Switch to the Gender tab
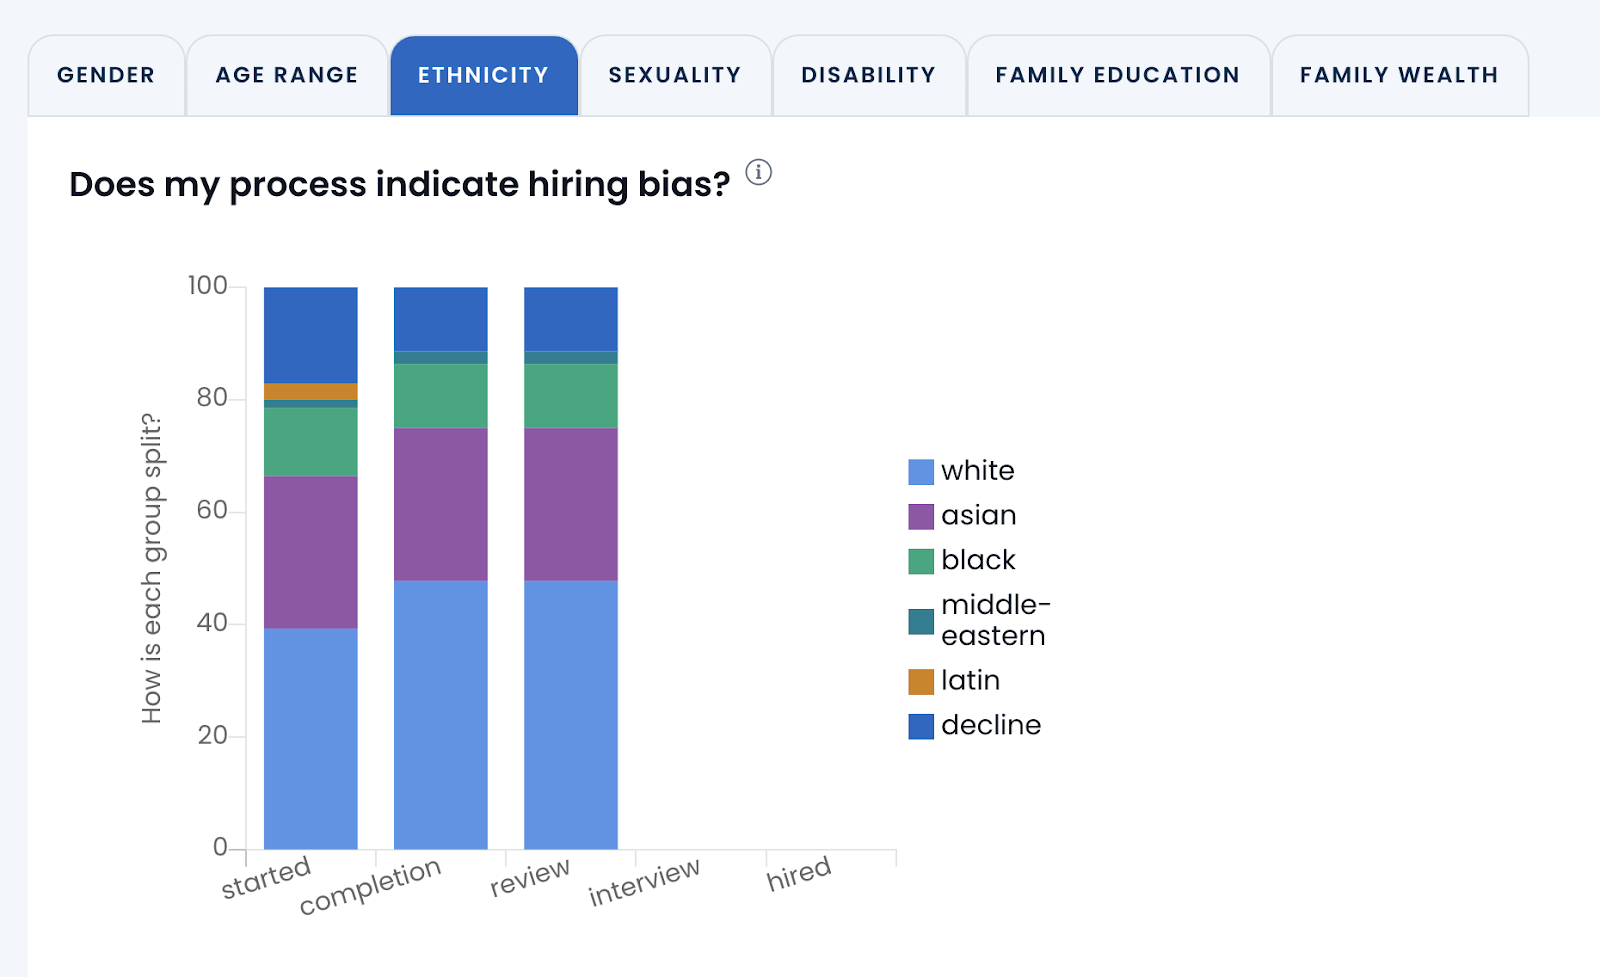 pyautogui.click(x=106, y=75)
